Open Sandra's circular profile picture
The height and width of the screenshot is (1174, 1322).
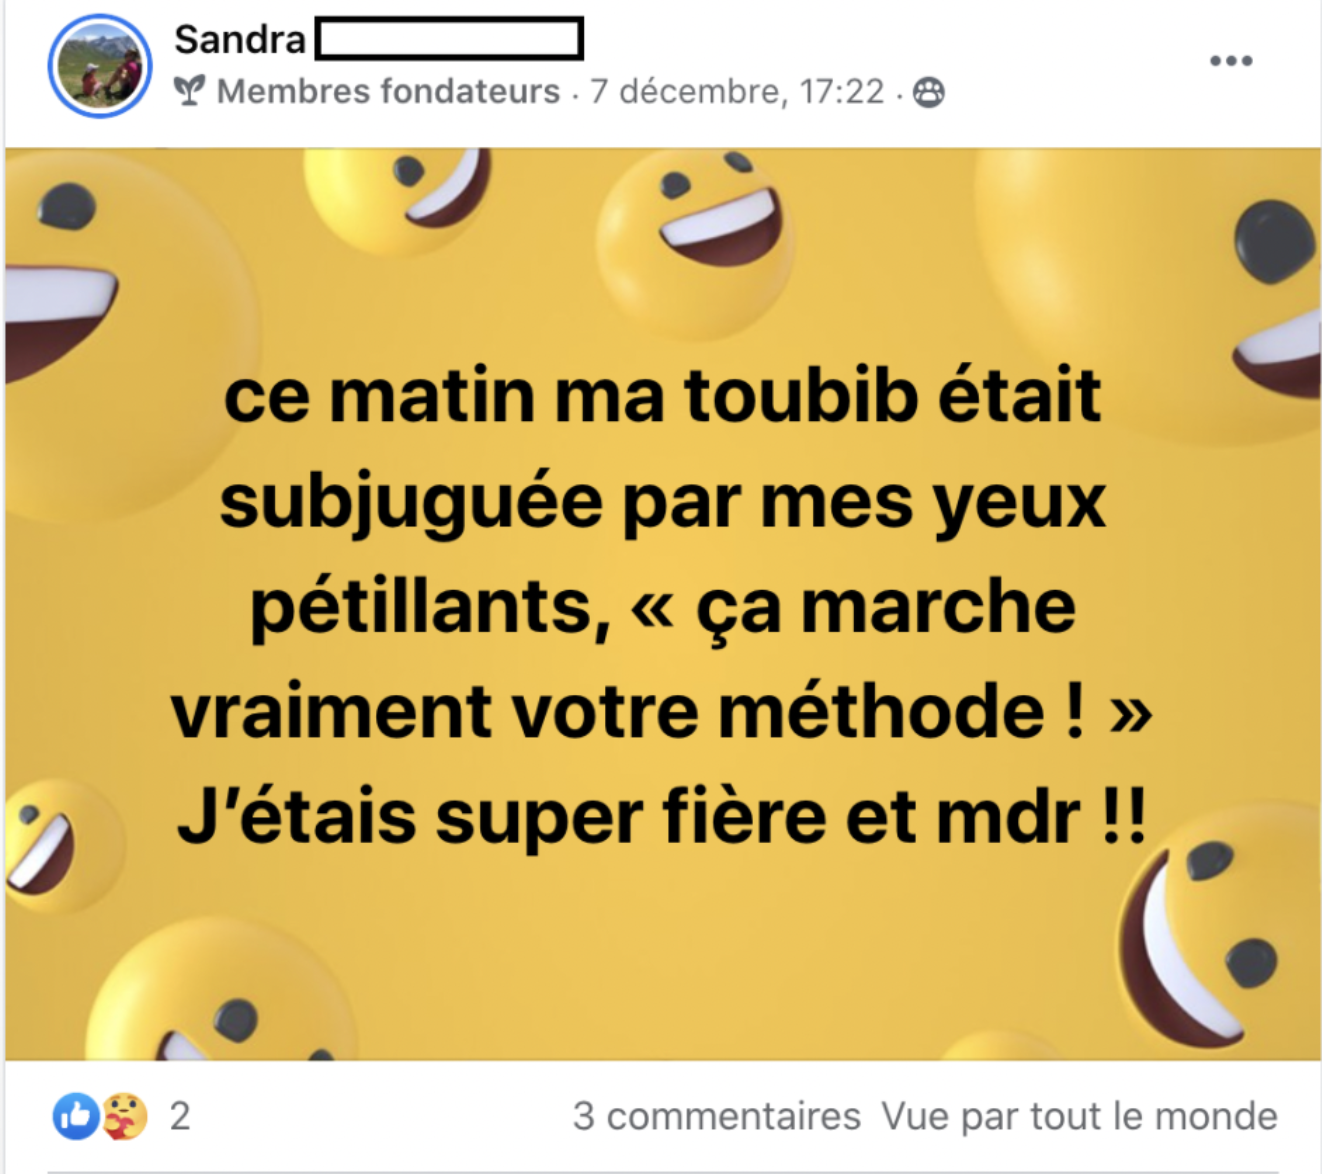coord(100,66)
